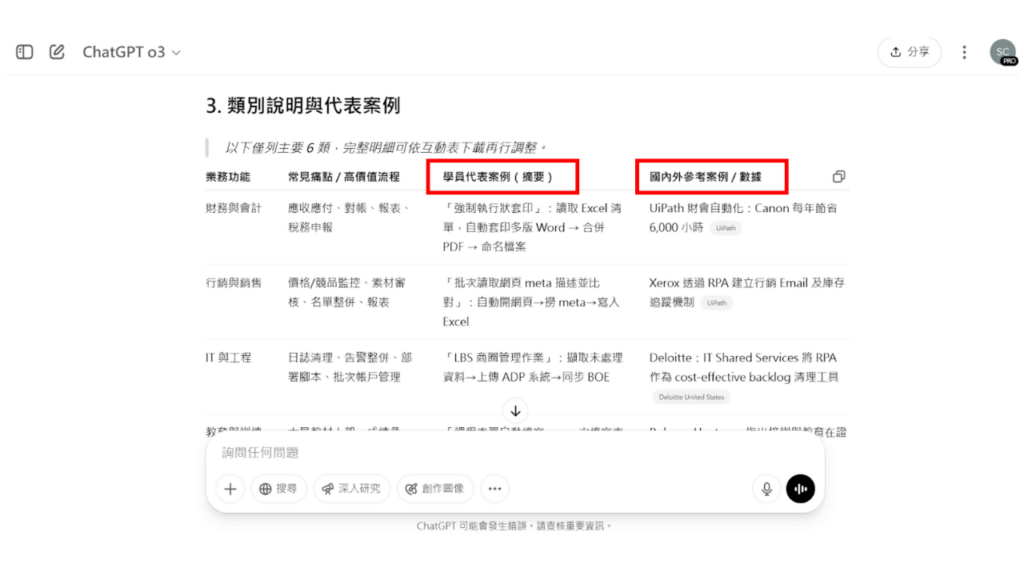Click the italic note 以下僅列主要 6 類
1024x576 pixels.
(385, 148)
